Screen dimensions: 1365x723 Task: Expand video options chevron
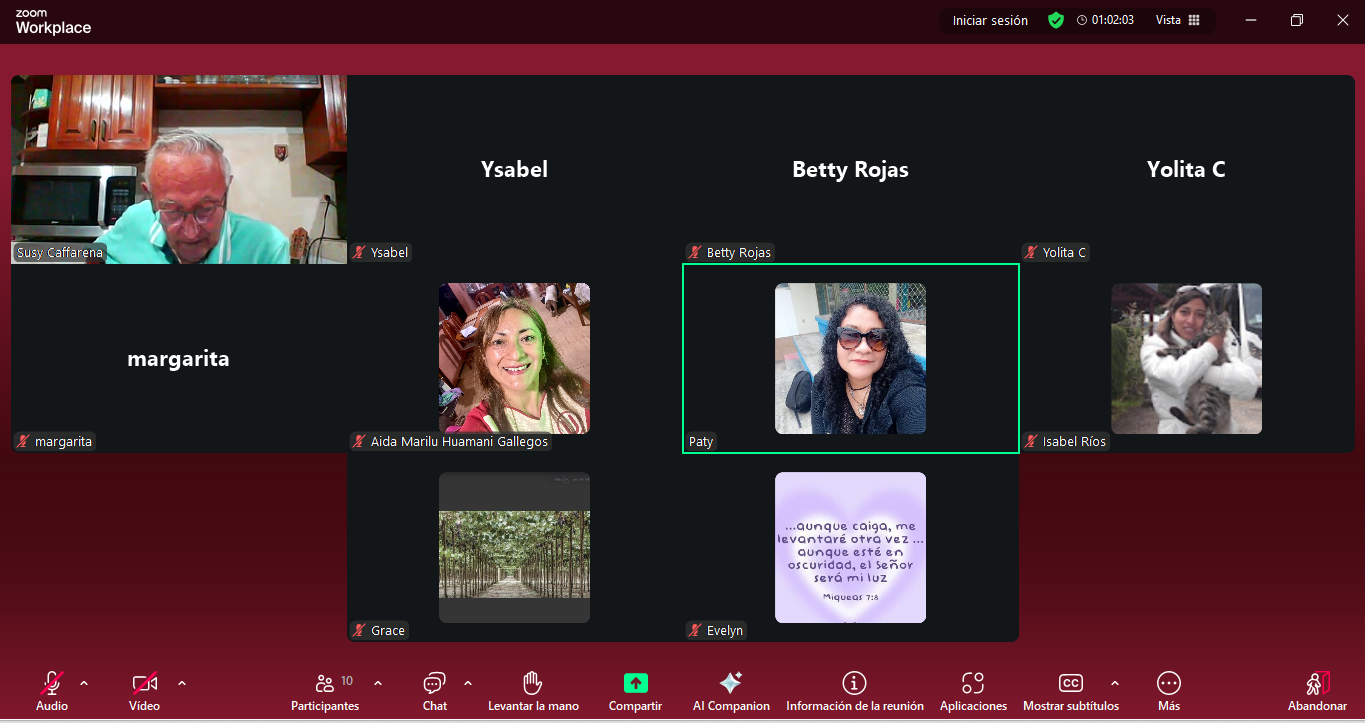[182, 683]
